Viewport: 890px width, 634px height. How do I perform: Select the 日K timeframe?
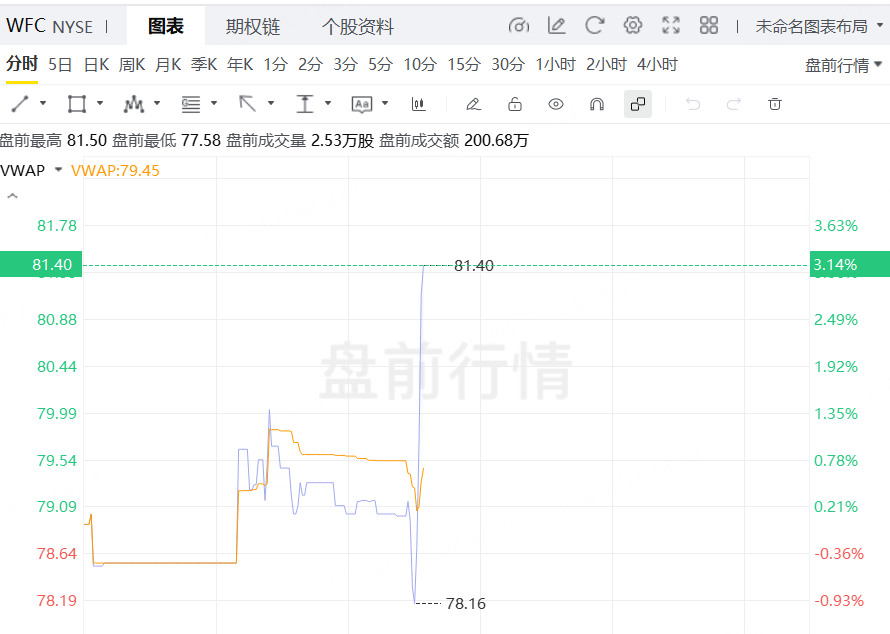[96, 65]
